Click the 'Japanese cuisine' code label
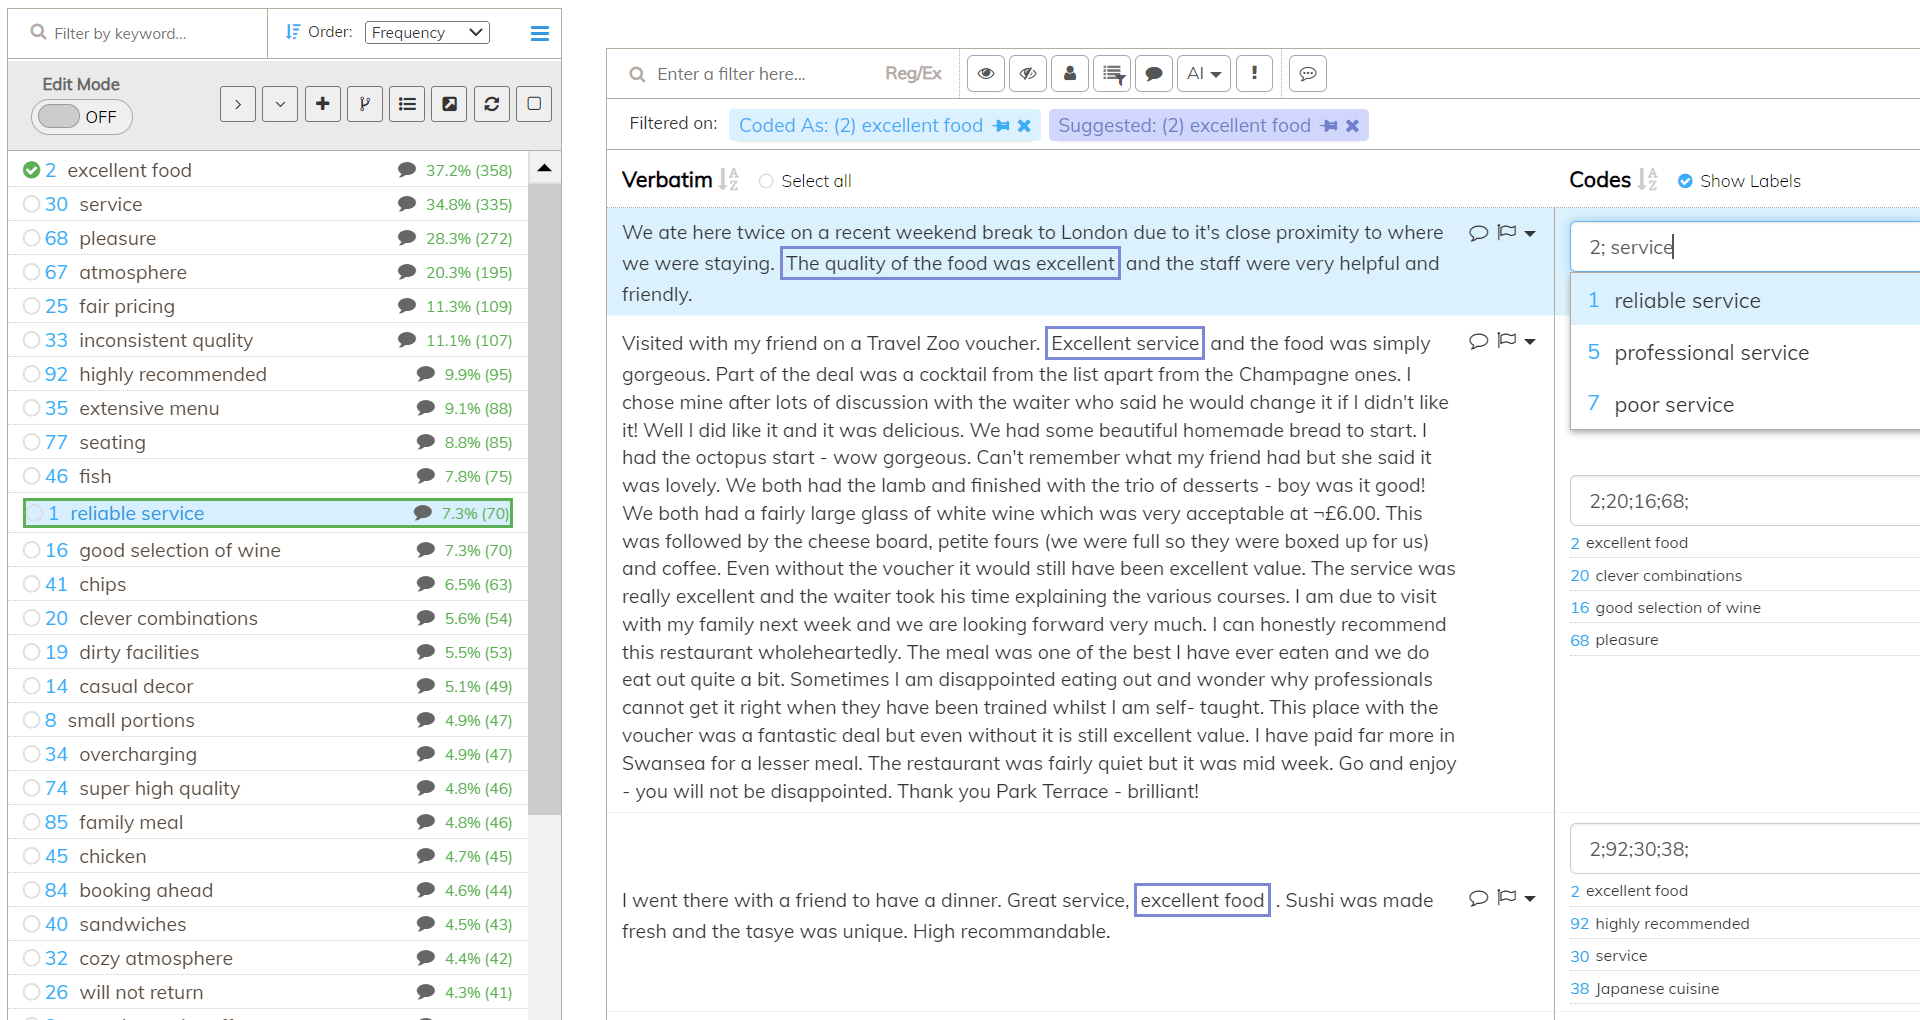The width and height of the screenshot is (1920, 1020). (x=1657, y=989)
